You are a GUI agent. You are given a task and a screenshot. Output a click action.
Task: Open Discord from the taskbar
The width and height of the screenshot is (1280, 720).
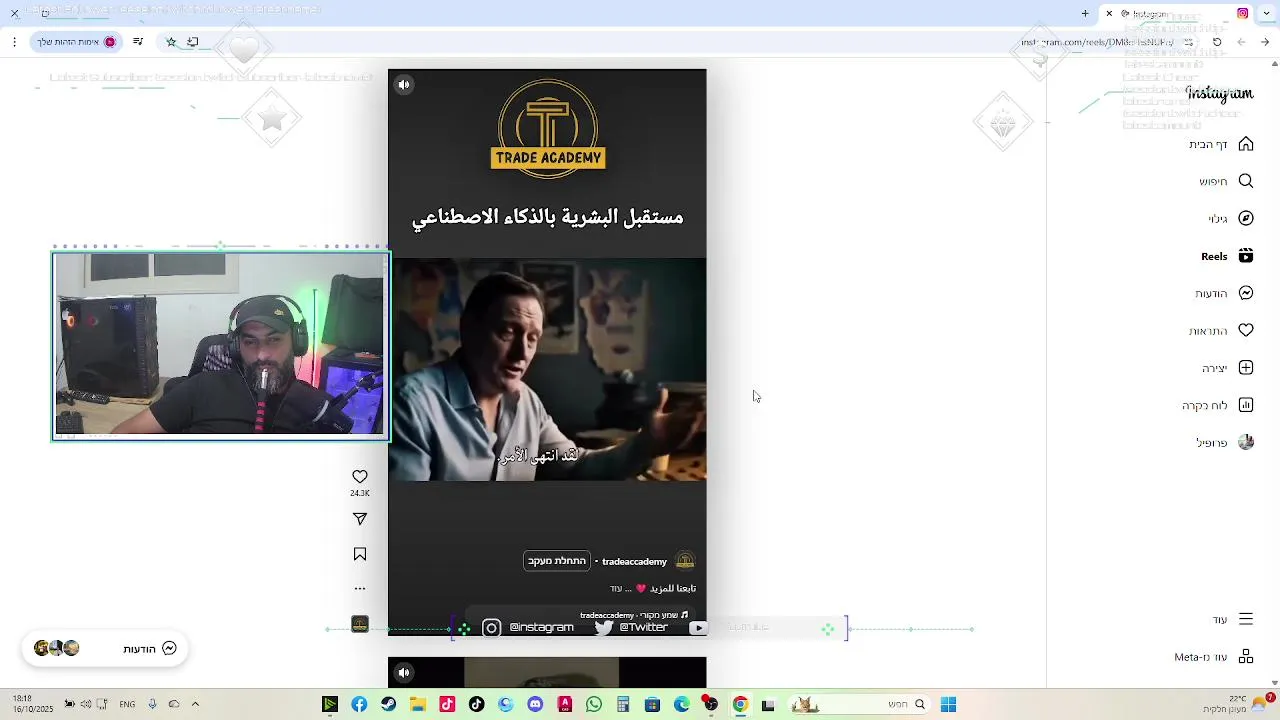pyautogui.click(x=535, y=705)
